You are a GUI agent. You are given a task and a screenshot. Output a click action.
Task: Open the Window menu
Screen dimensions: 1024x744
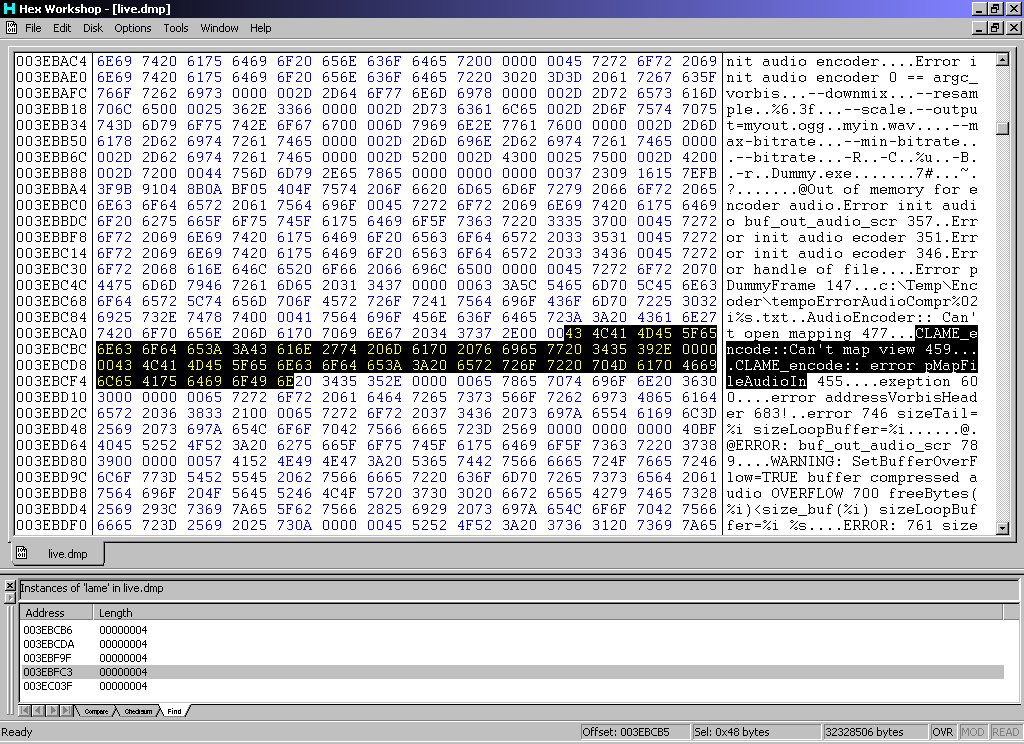219,28
